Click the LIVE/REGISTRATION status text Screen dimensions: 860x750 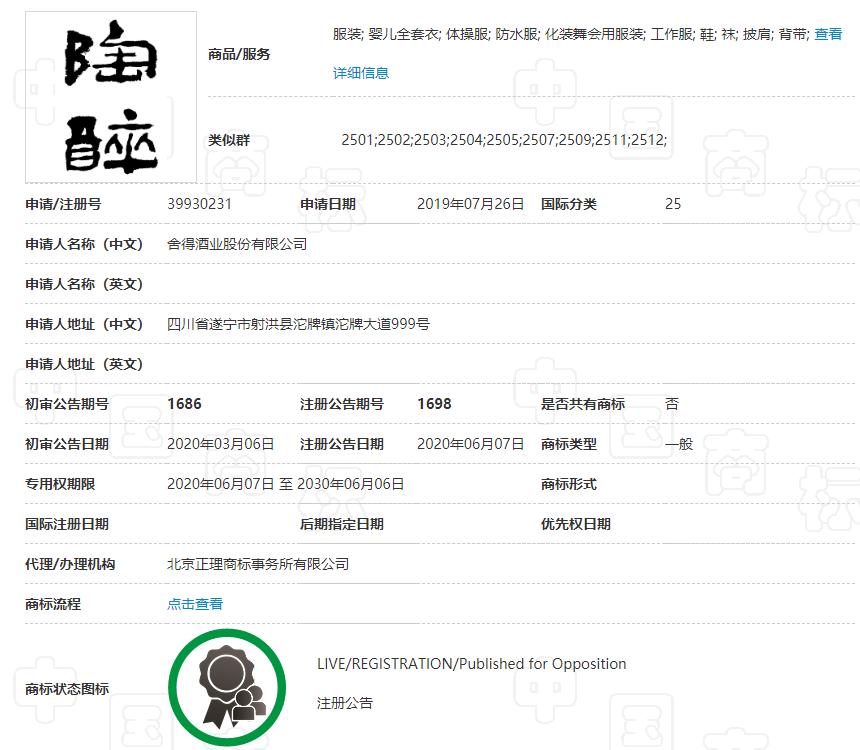coord(469,663)
